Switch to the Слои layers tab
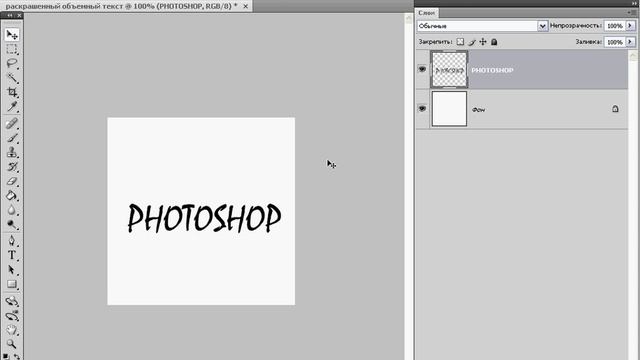 [427, 13]
